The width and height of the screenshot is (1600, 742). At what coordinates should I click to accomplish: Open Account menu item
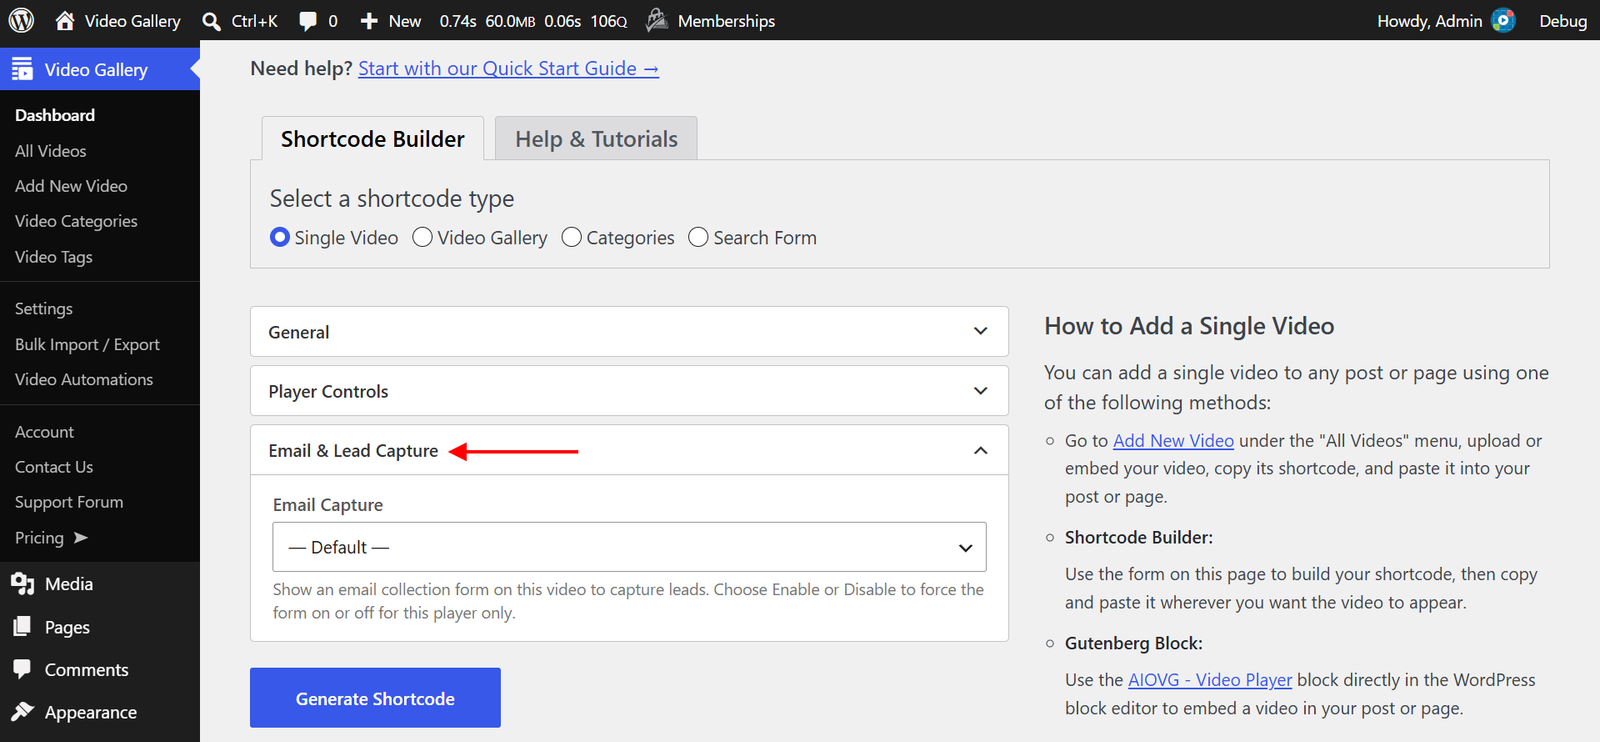(44, 432)
